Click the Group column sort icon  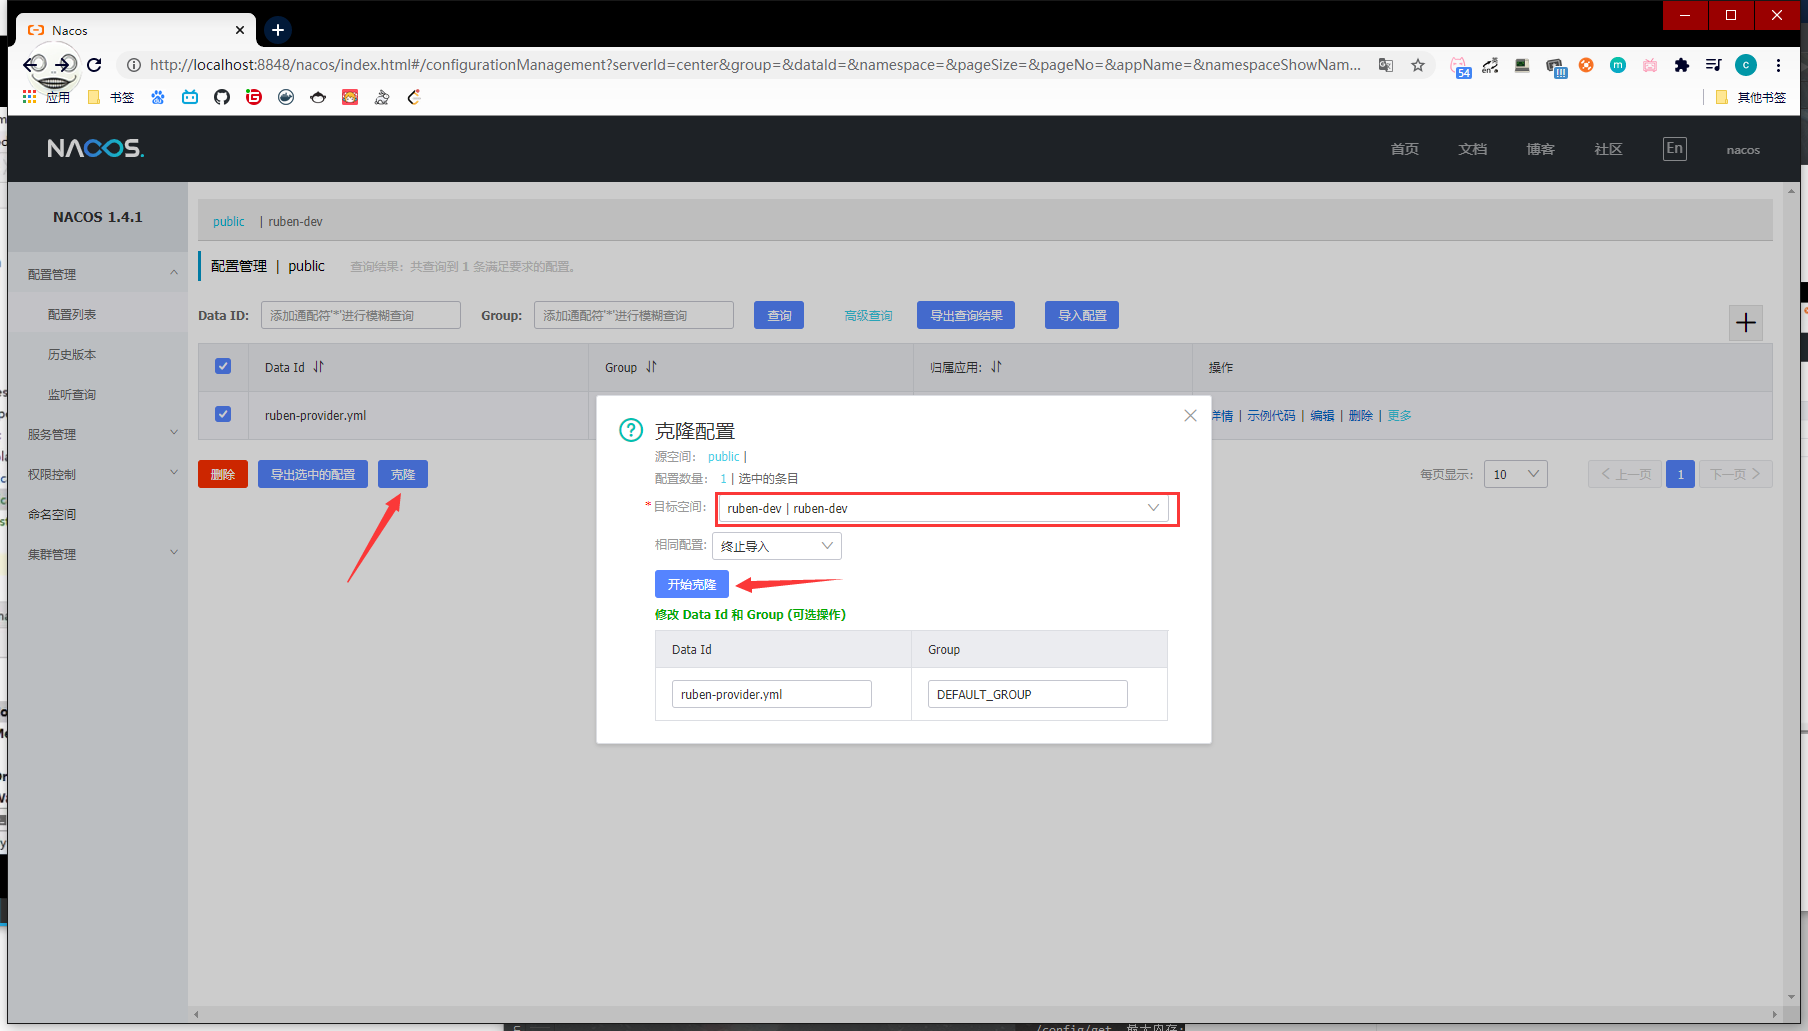tap(651, 367)
